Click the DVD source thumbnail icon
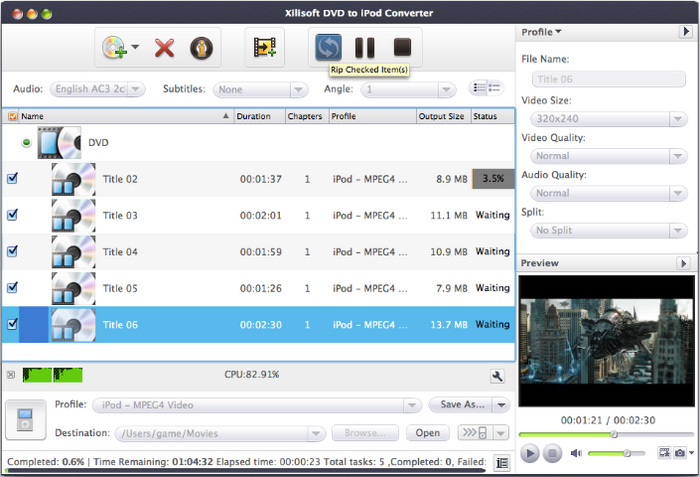The image size is (700, 477). (x=59, y=142)
